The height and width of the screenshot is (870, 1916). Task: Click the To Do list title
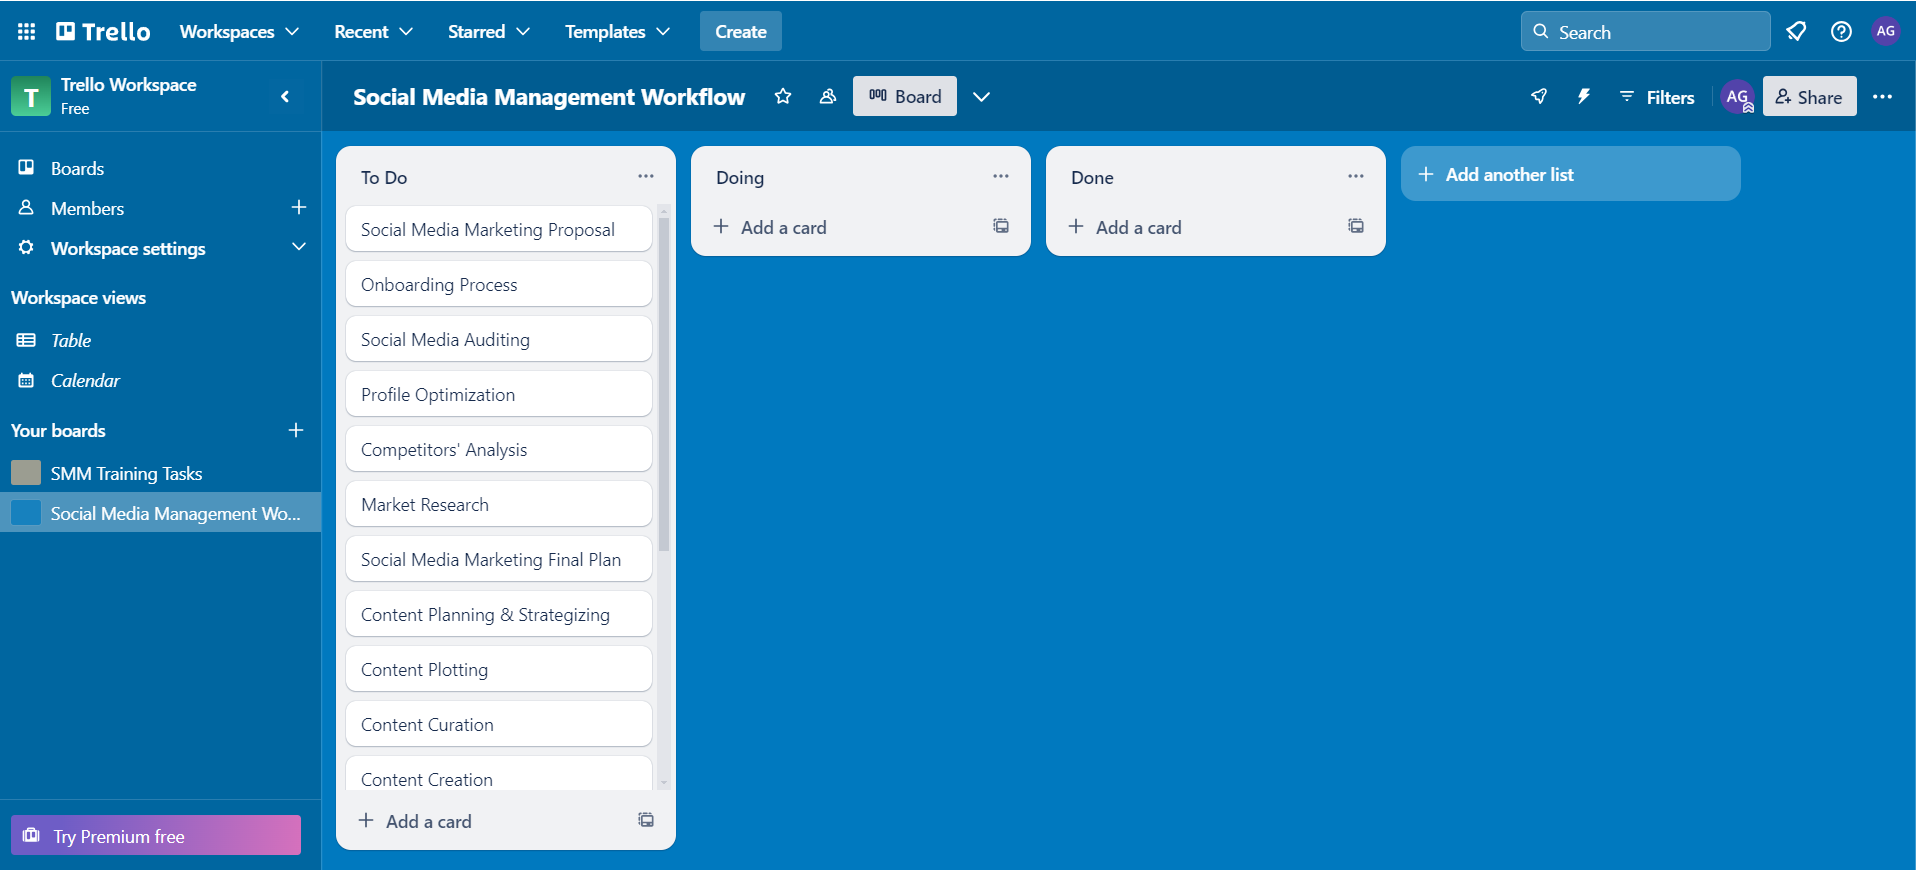coord(384,177)
